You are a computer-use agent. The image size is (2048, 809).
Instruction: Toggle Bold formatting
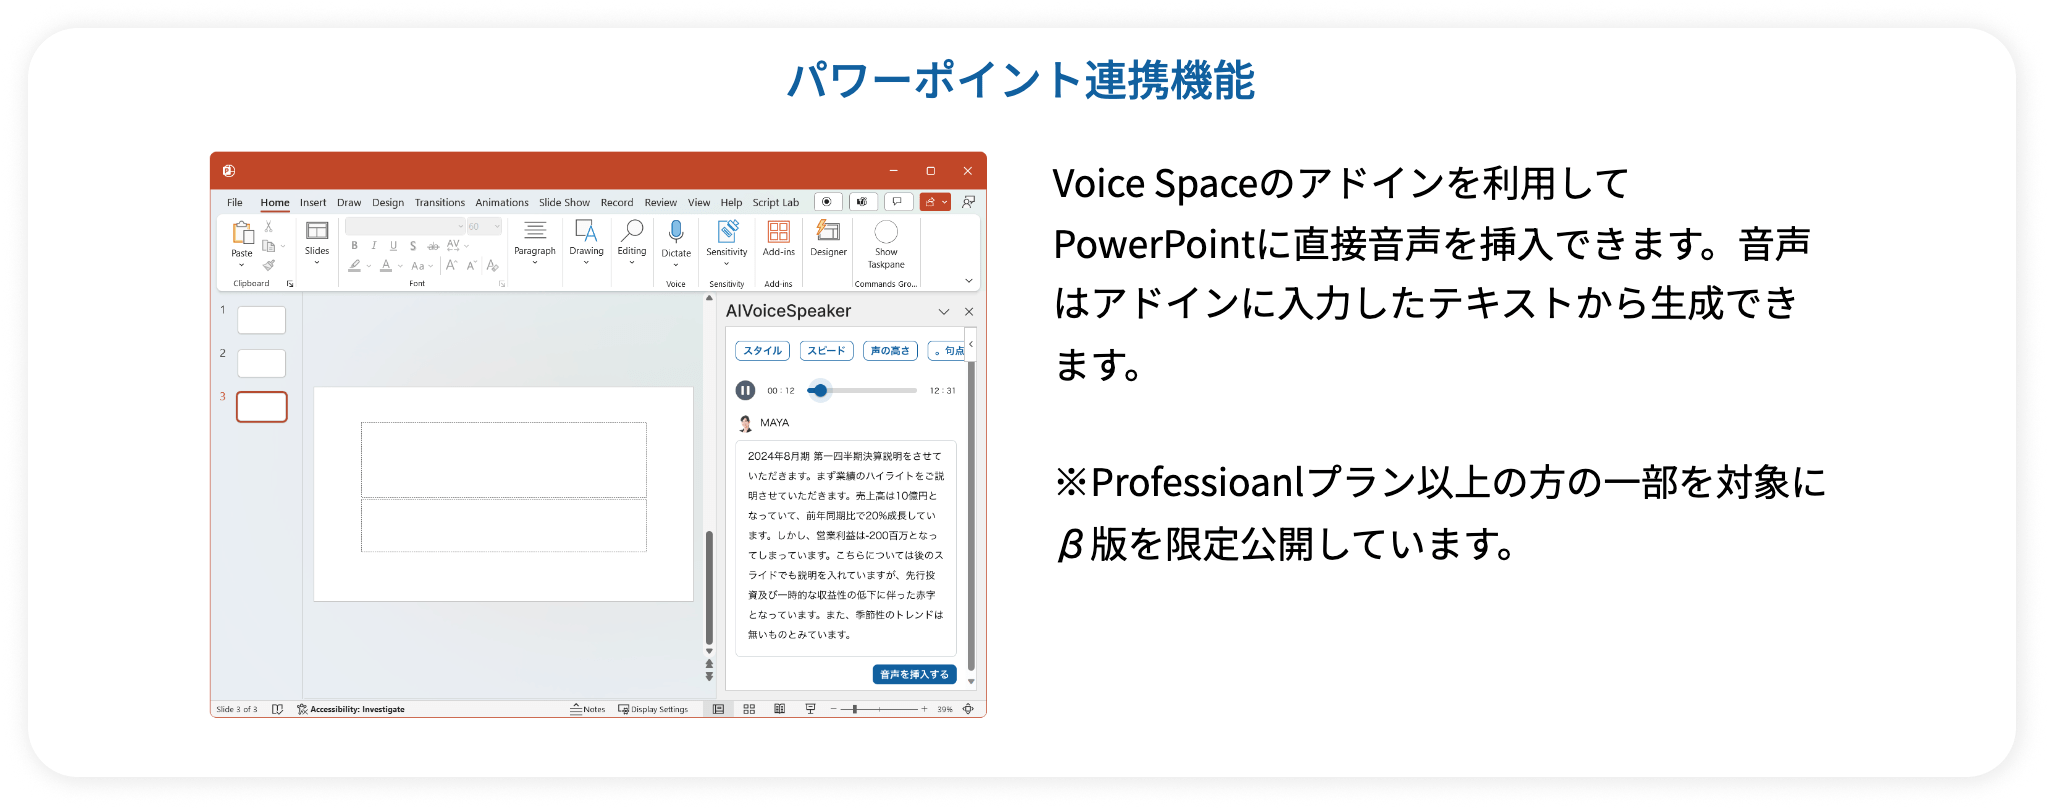[x=354, y=246]
